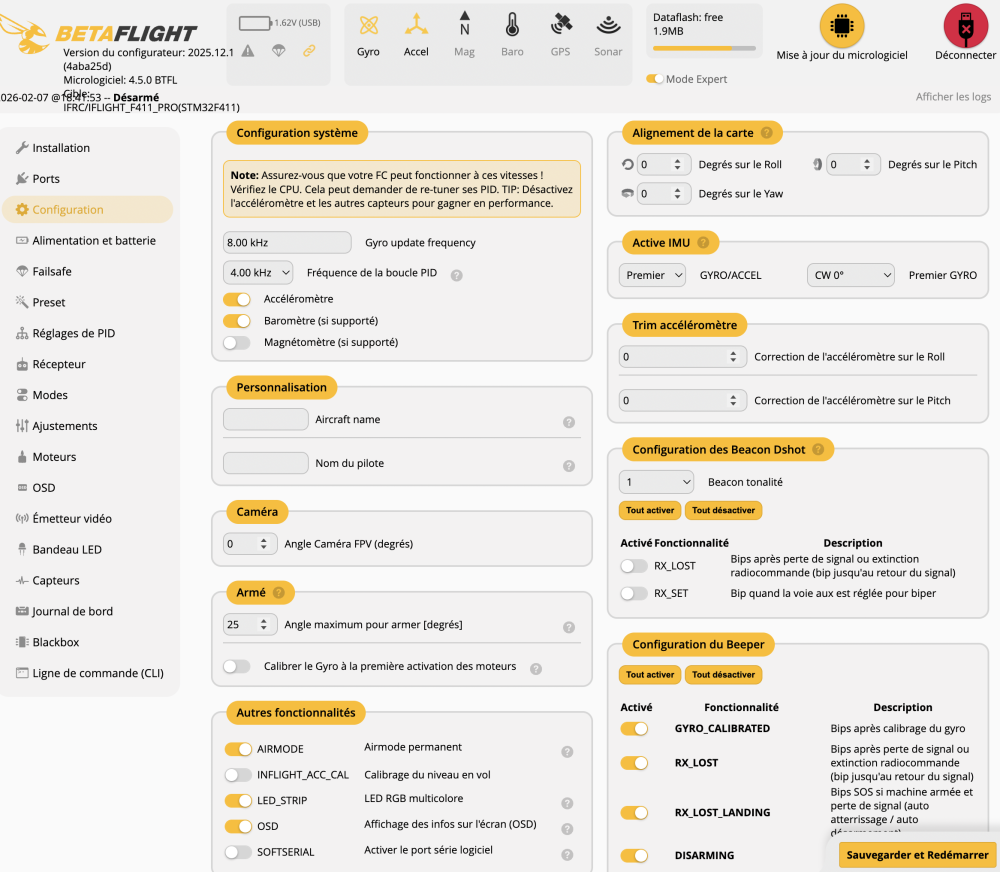Open the PID loop frequency dropdown

pyautogui.click(x=258, y=272)
